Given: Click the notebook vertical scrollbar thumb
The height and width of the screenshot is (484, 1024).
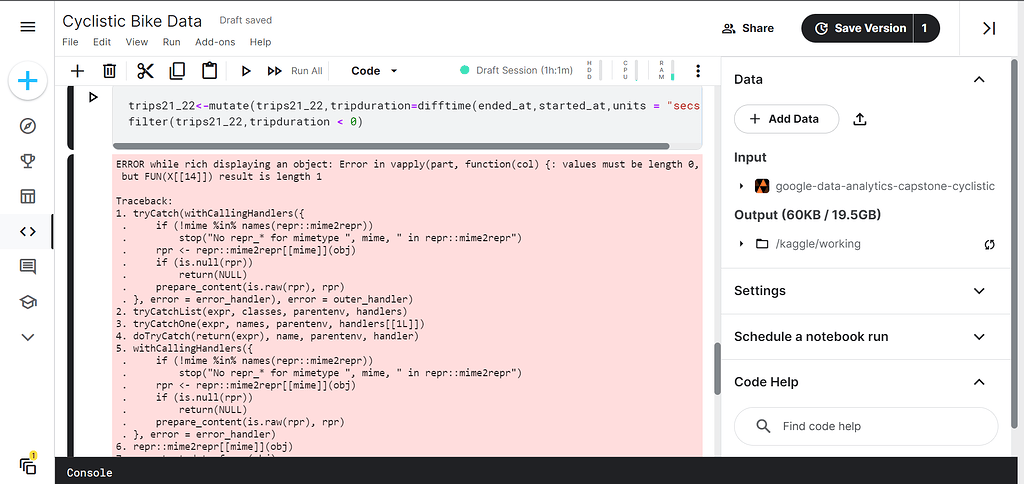Looking at the screenshot, I should tap(717, 369).
